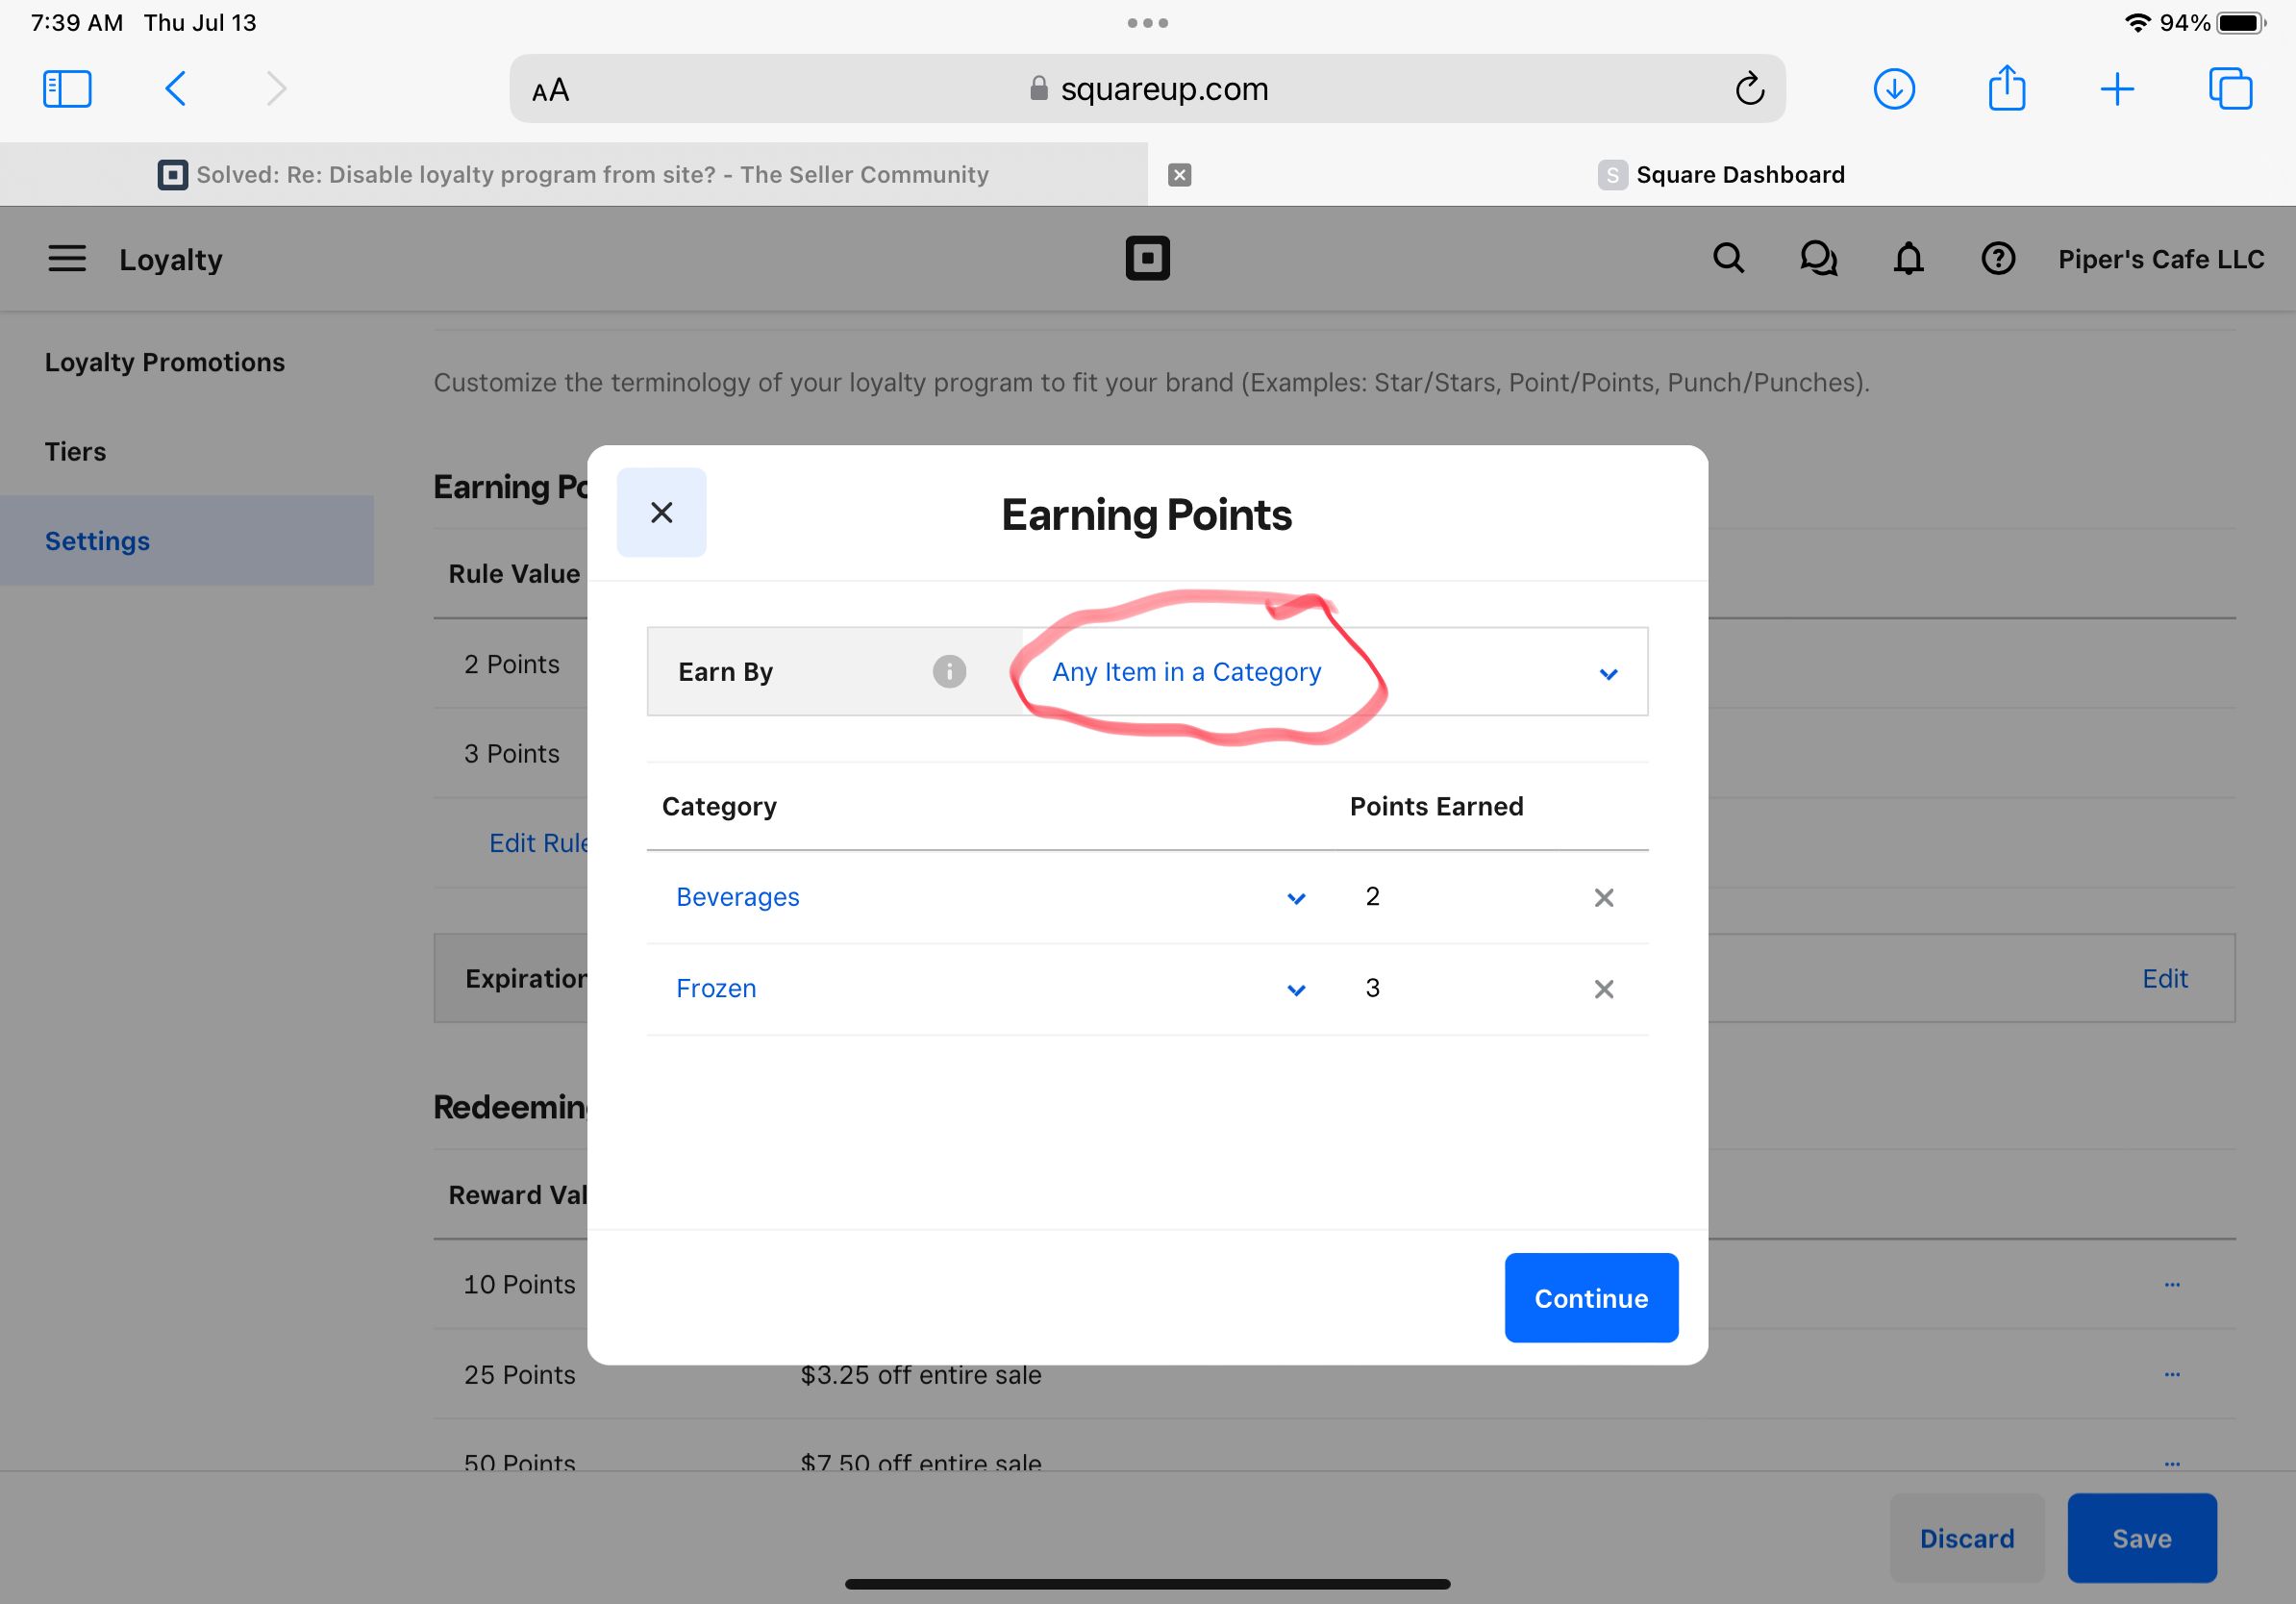The image size is (2296, 1604).
Task: Open the Earn By dropdown
Action: 1334,672
